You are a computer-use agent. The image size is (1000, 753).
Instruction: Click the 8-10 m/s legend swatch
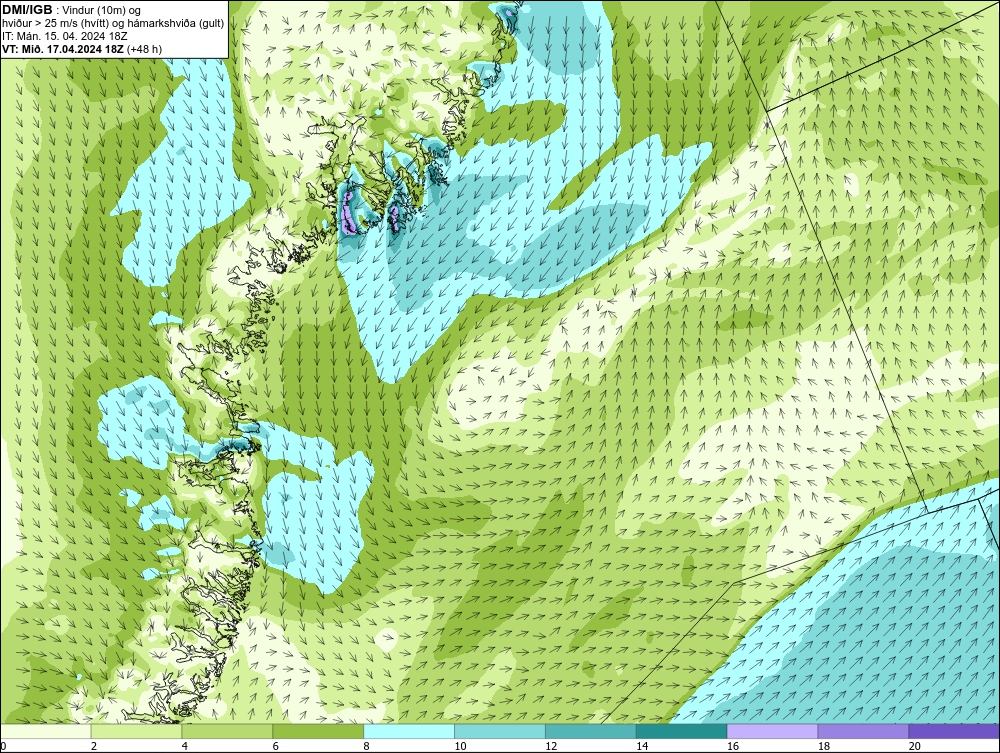(409, 731)
